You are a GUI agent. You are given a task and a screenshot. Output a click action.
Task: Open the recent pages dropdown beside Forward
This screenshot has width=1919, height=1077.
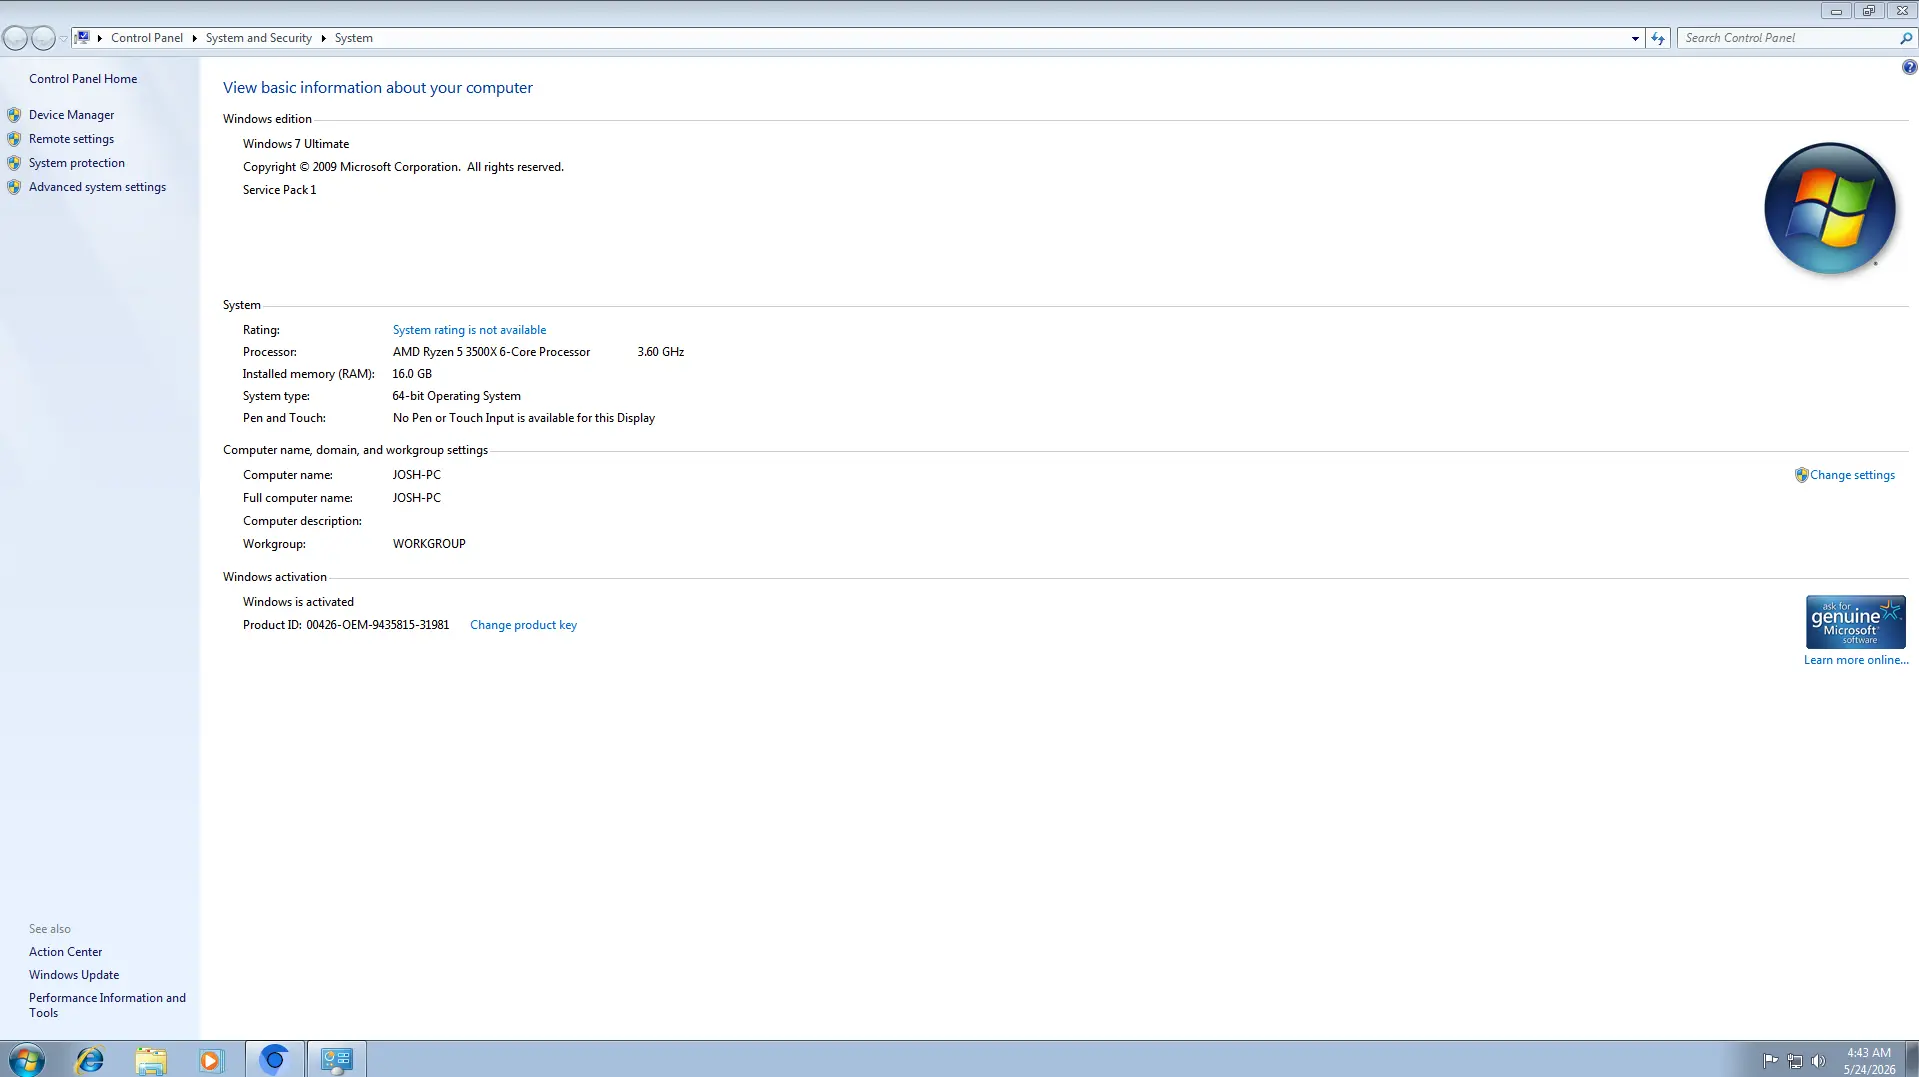tap(63, 38)
